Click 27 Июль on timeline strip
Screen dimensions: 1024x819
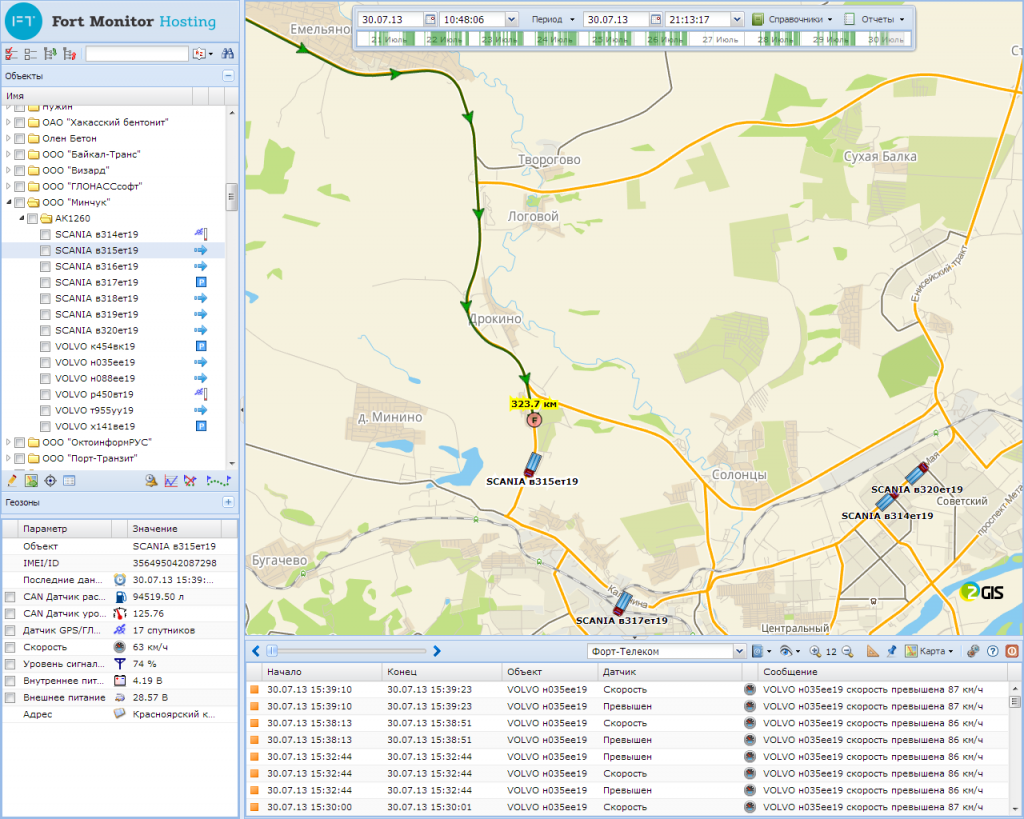720,40
